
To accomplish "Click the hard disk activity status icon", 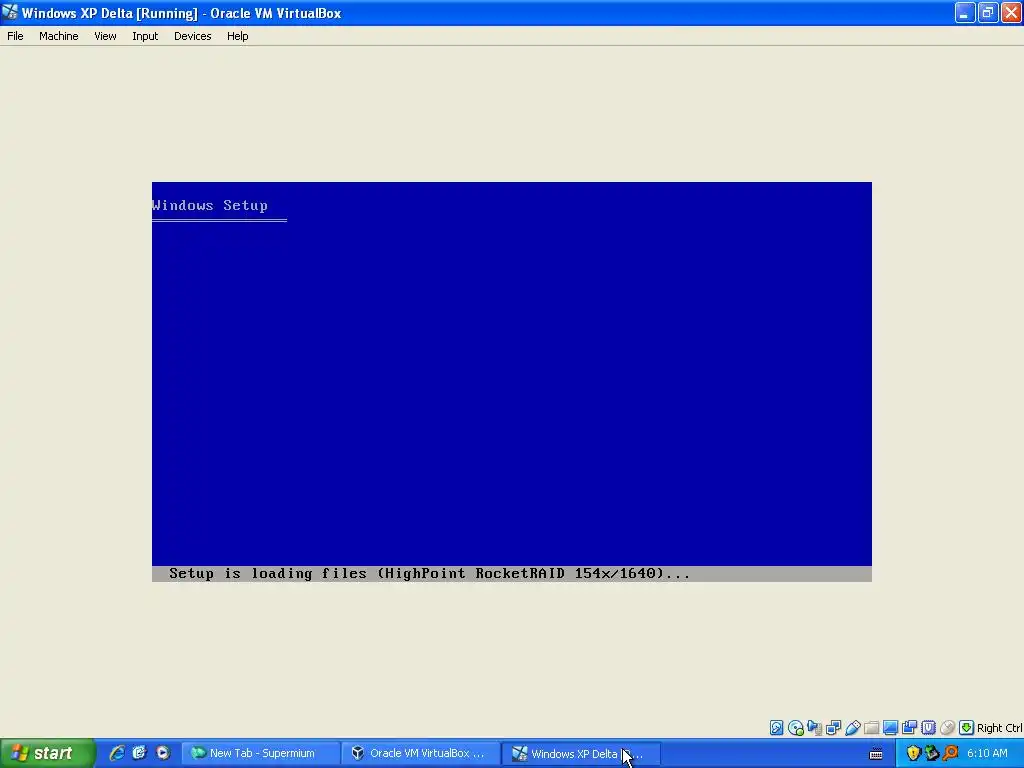I will click(776, 728).
